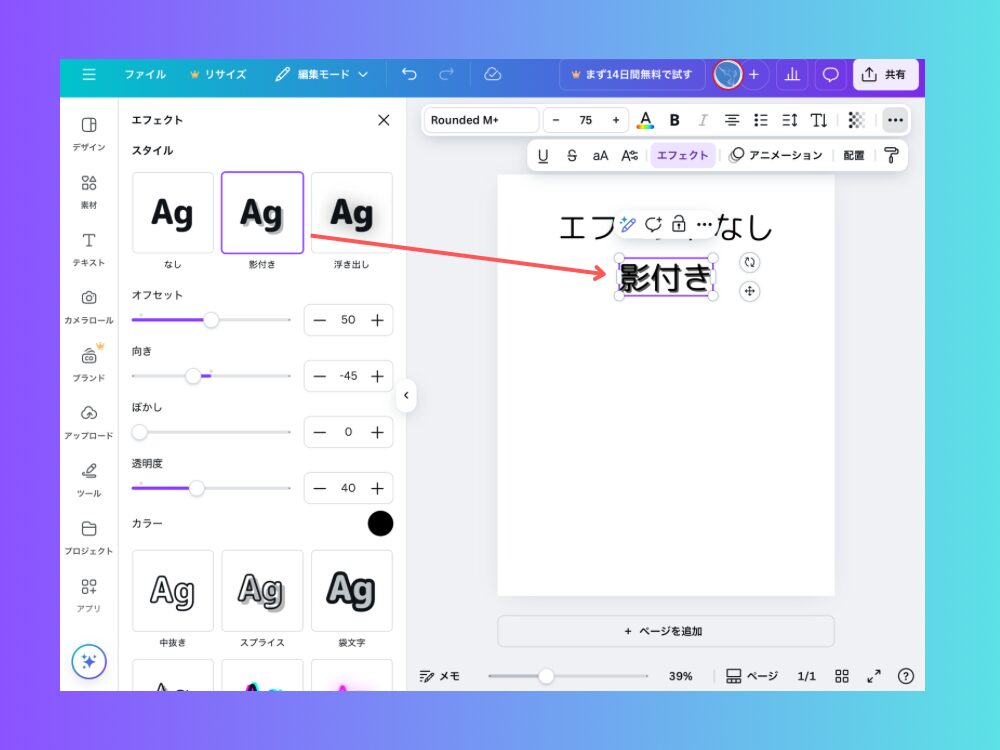
Task: Open the black shadow カラー swatch
Action: coord(380,523)
